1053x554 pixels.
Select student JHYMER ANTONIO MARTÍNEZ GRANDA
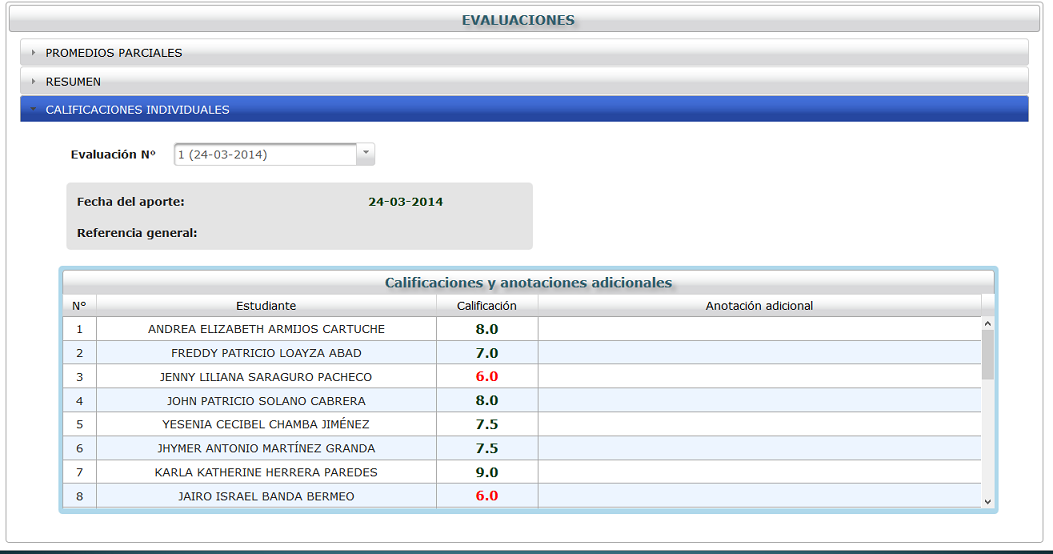(x=266, y=448)
